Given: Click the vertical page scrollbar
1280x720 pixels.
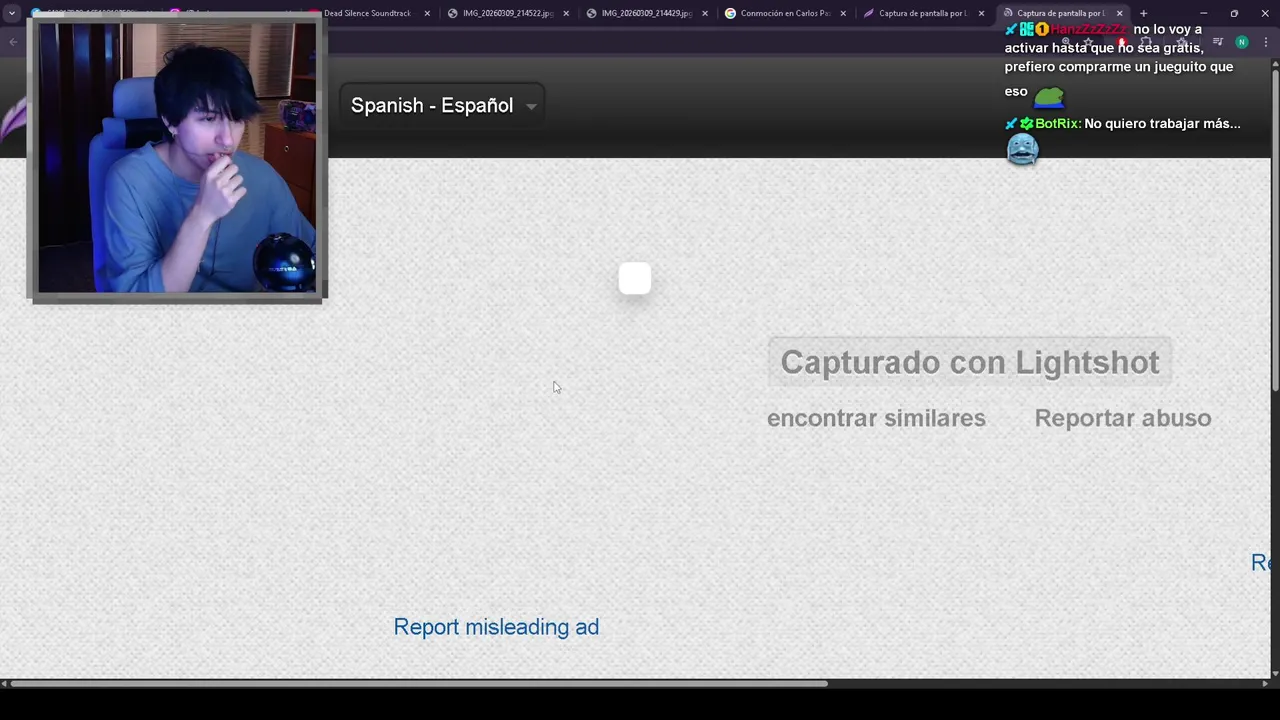Looking at the screenshot, I should [x=1275, y=230].
